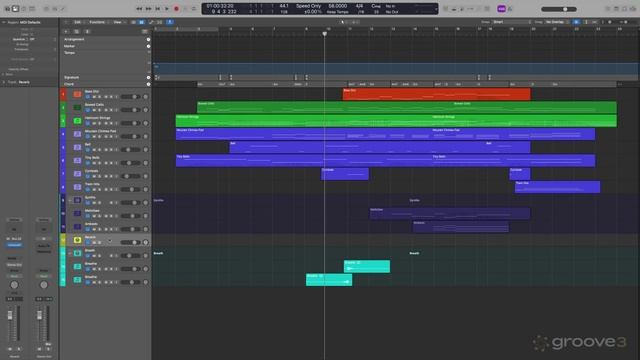Adjust Cymbals track volume slider
Viewport: 640px width, 360px height.
pyautogui.click(x=131, y=176)
